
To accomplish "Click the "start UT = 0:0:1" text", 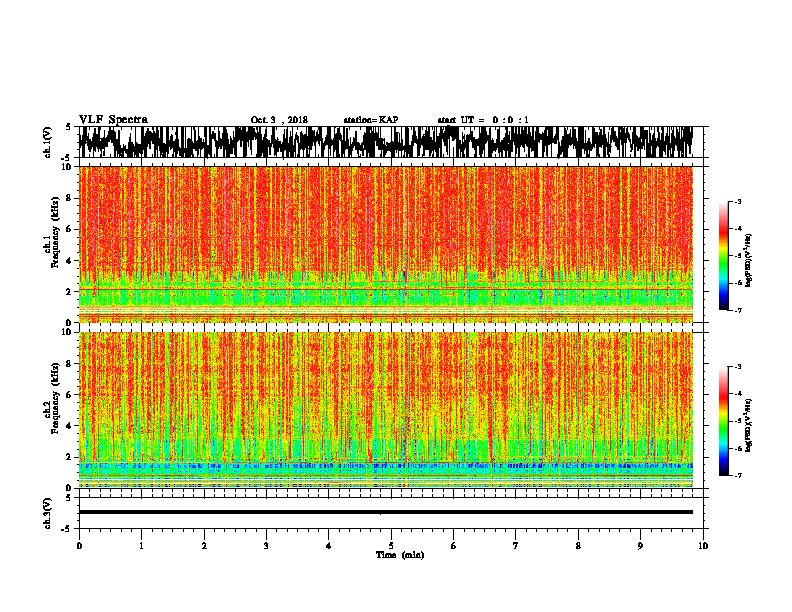I will tap(483, 120).
